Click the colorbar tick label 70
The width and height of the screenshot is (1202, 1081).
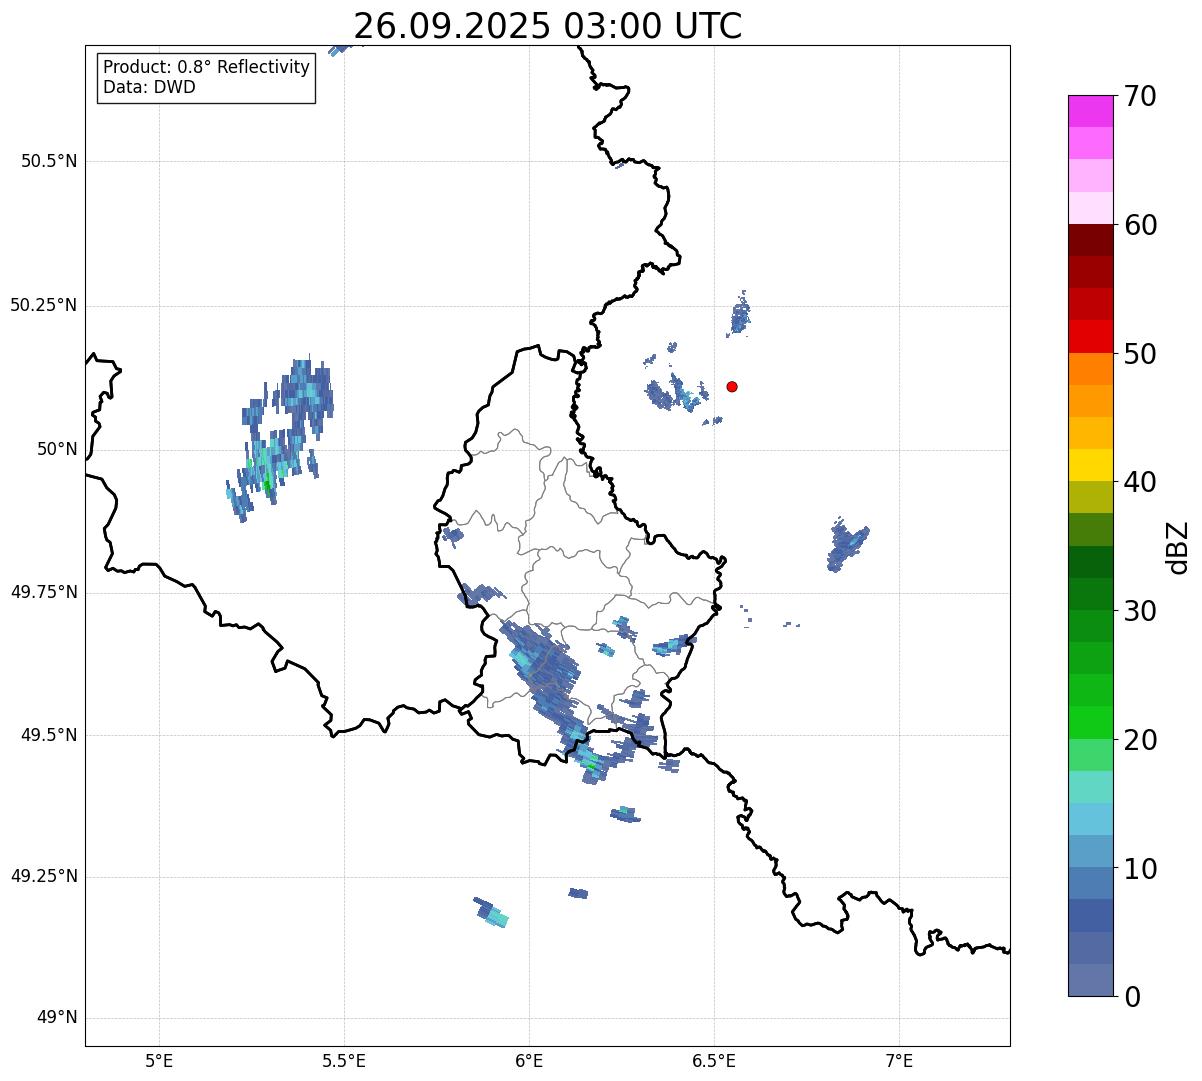[1141, 97]
